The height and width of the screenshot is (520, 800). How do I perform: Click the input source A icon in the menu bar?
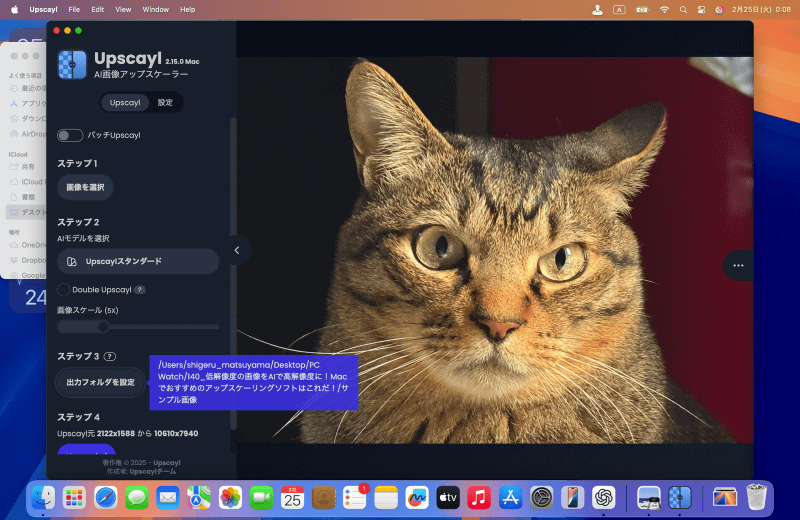tap(619, 9)
